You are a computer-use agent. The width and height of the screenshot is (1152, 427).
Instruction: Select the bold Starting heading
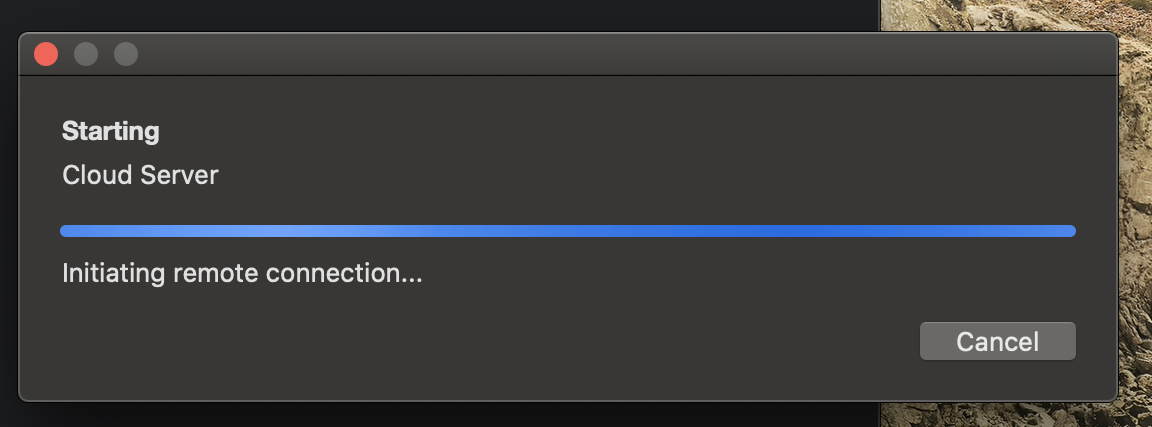pos(110,132)
